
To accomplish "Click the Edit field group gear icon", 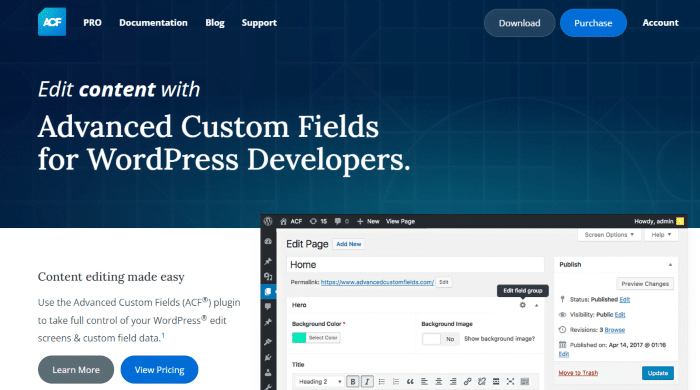I will point(523,305).
